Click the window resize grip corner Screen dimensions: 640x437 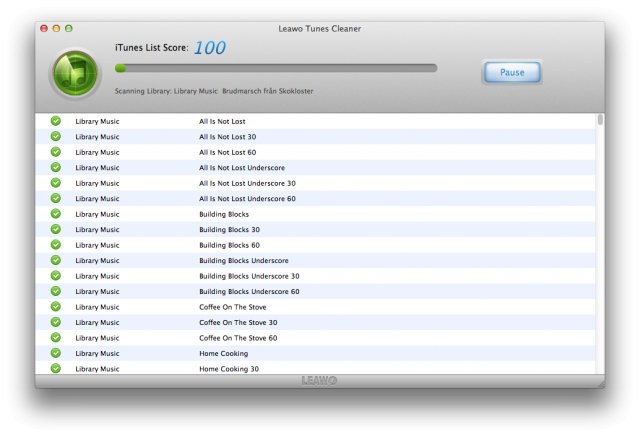tap(601, 384)
